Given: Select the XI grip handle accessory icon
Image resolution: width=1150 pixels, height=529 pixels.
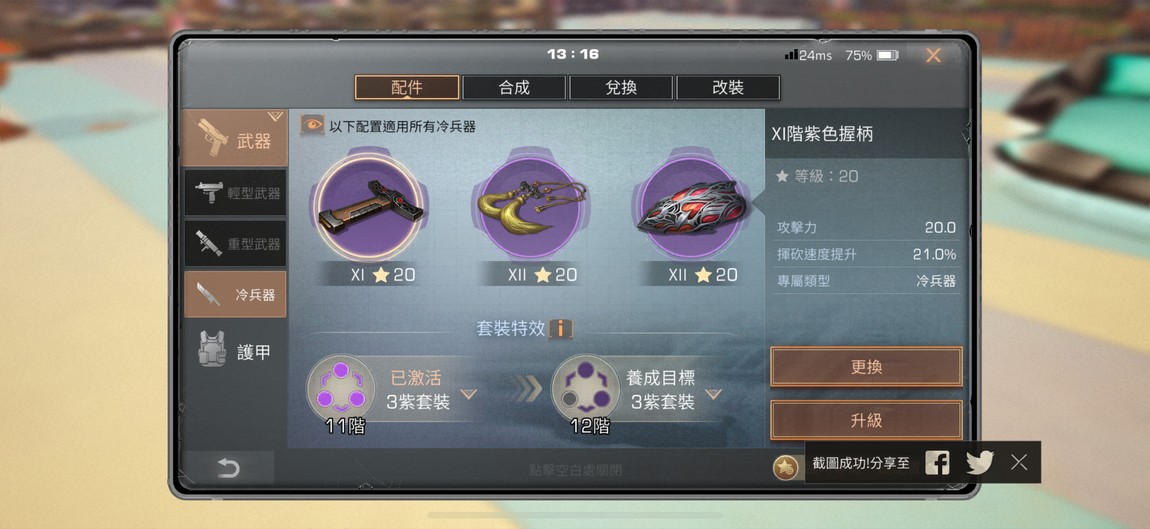Looking at the screenshot, I should tap(370, 208).
